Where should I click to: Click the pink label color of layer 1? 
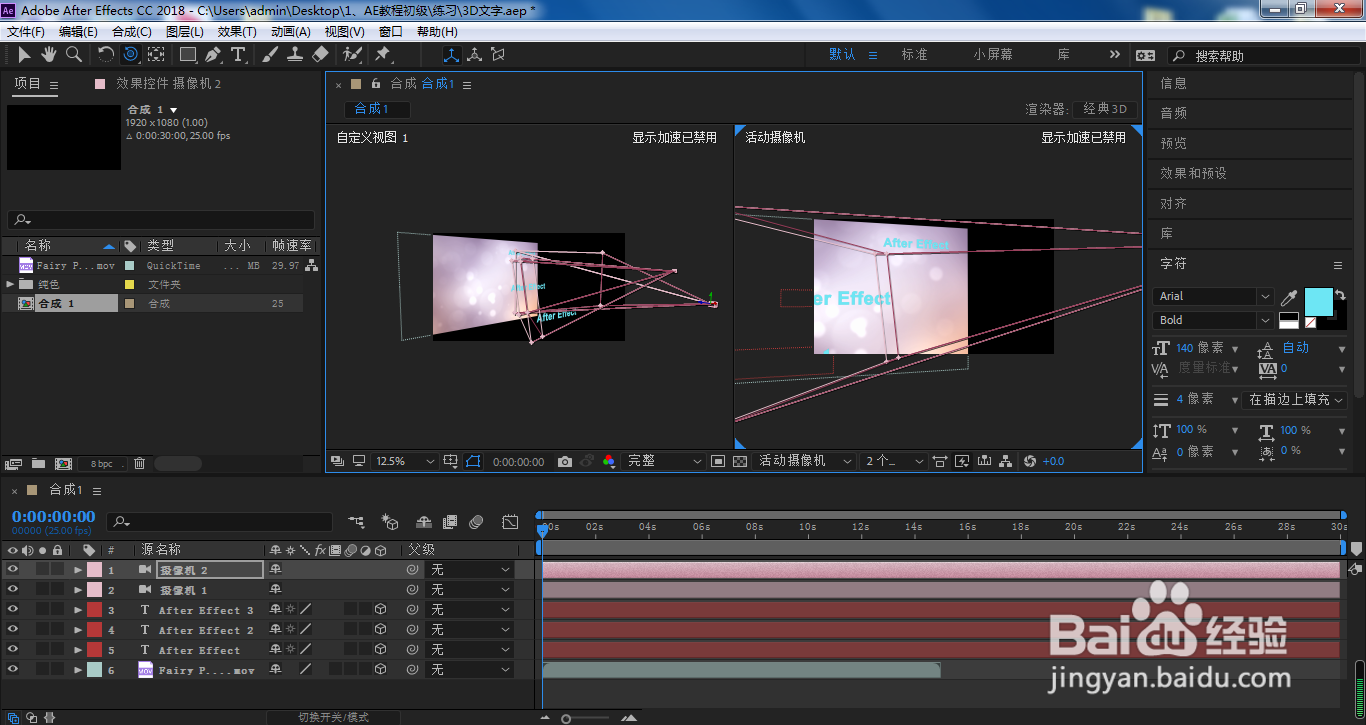(x=94, y=569)
